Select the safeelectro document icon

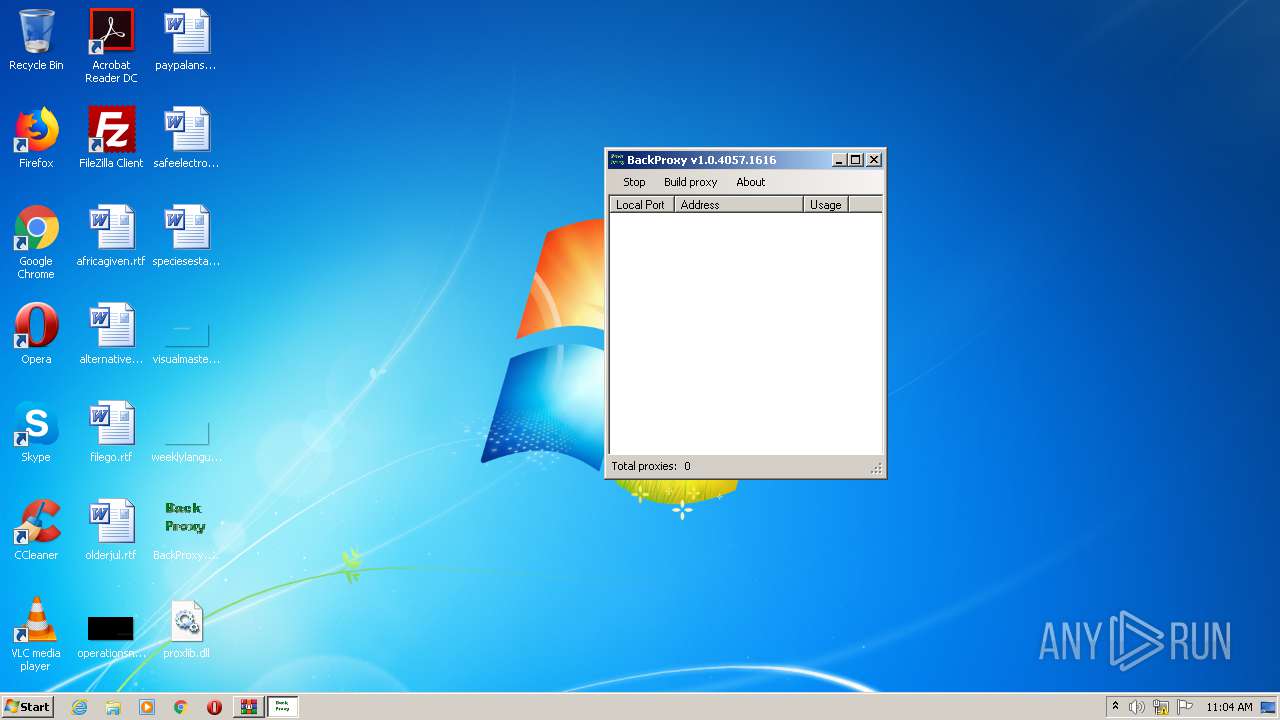point(186,139)
